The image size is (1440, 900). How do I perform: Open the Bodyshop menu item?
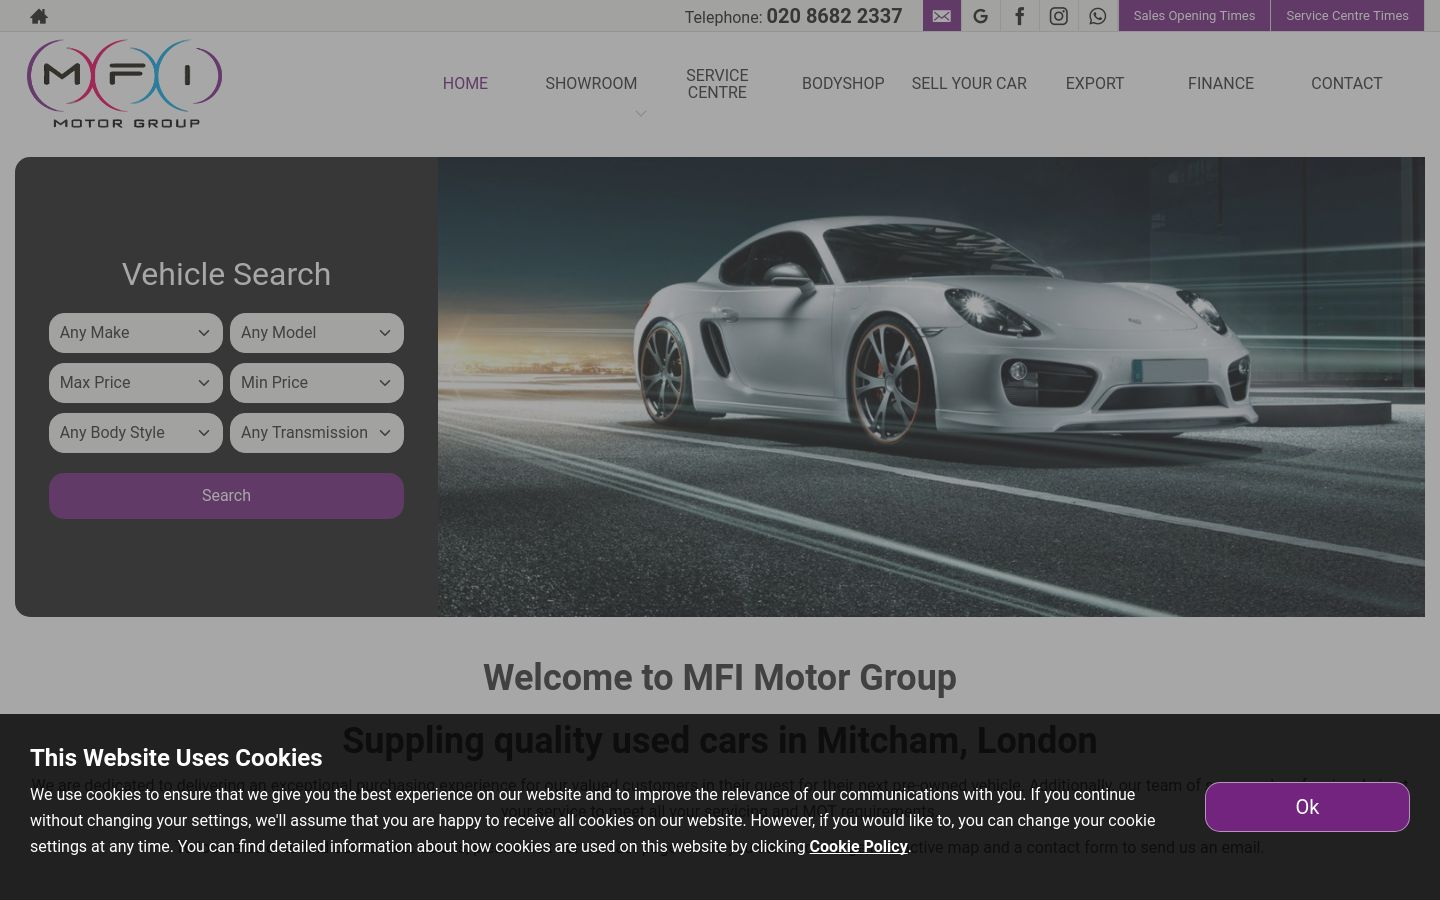click(843, 84)
